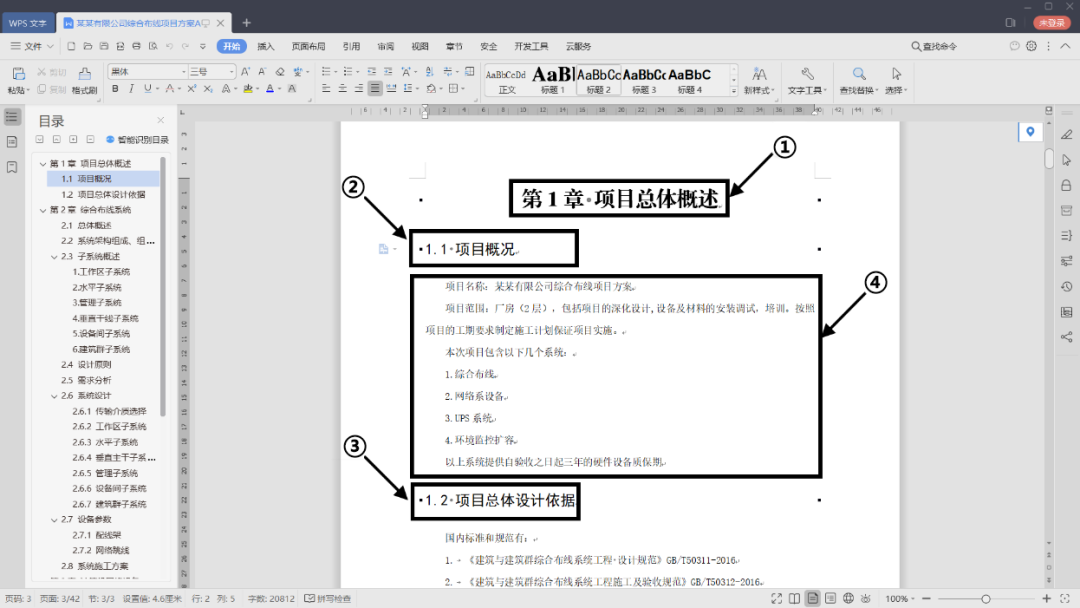Open the 引用 tab
Image resolution: width=1080 pixels, height=608 pixels.
[351, 46]
